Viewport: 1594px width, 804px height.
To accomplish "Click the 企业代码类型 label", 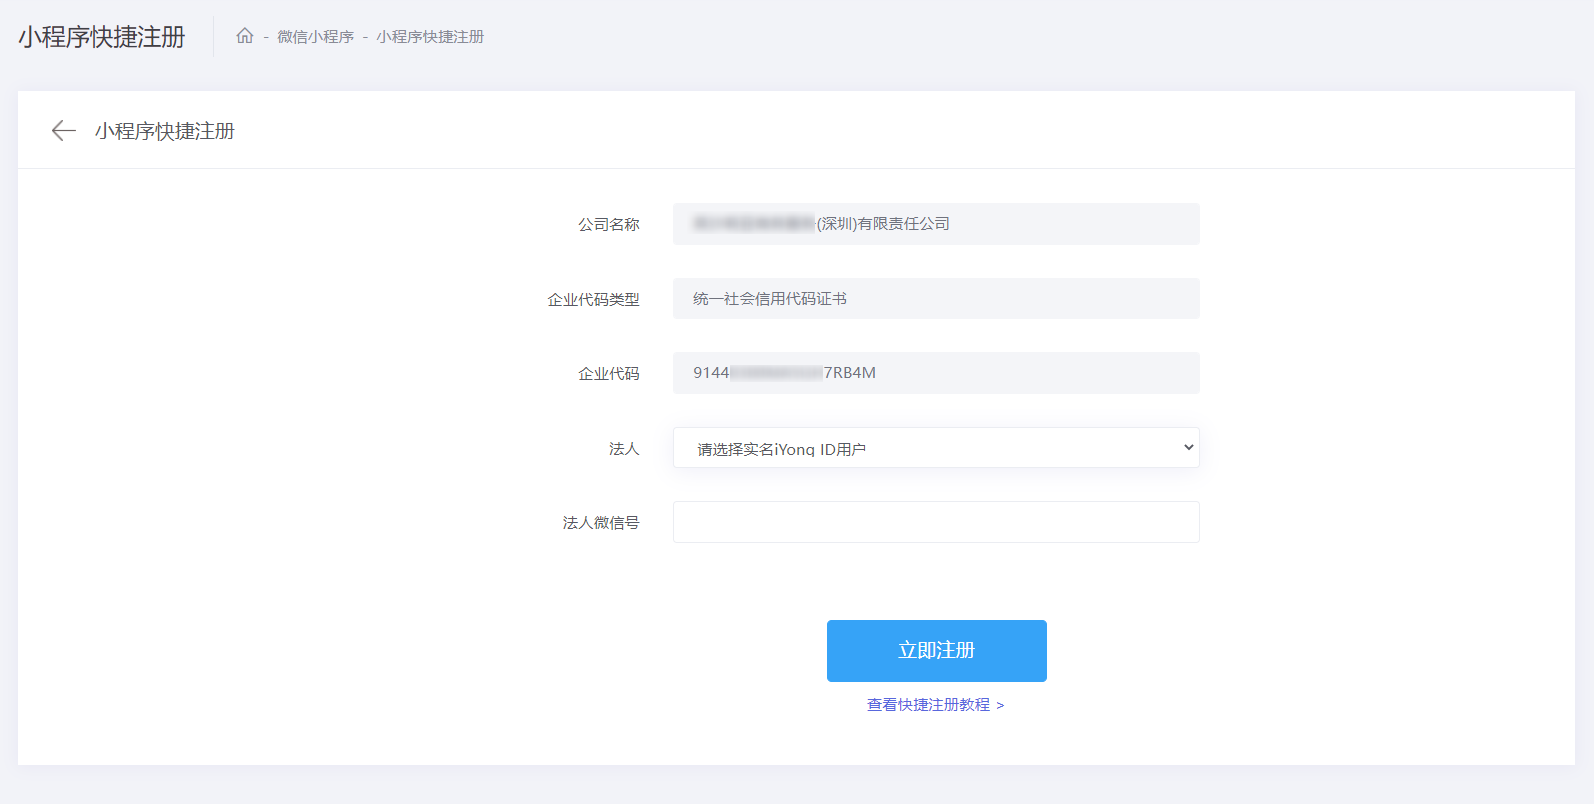I will (593, 300).
